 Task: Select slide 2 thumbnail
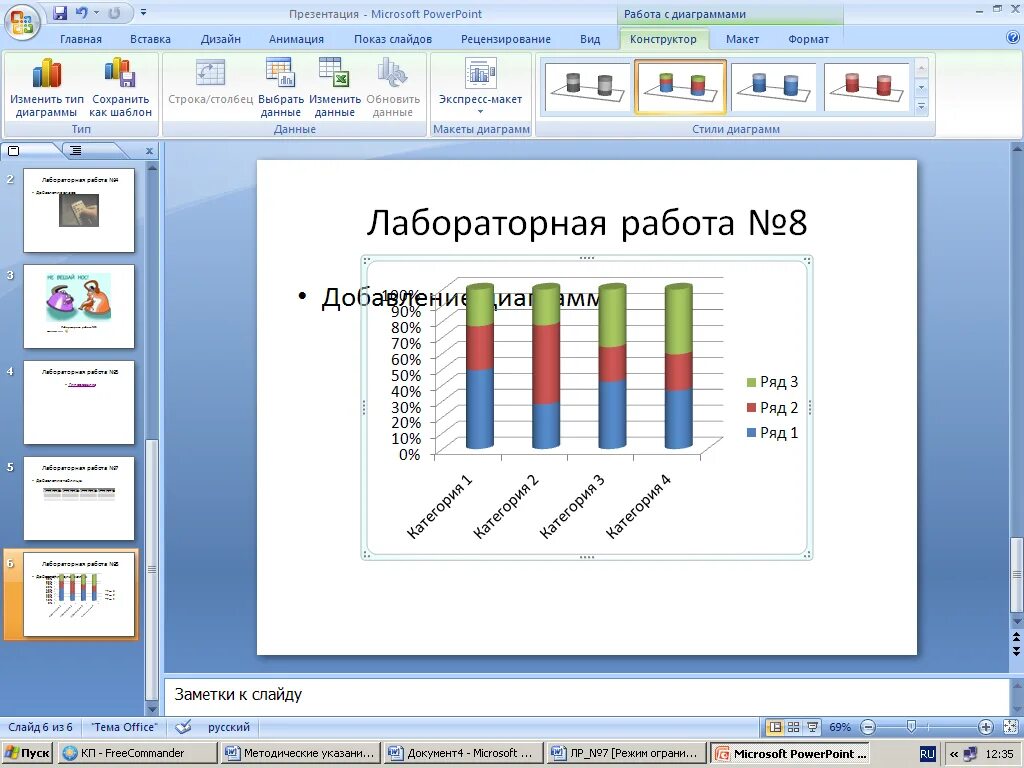coord(79,210)
